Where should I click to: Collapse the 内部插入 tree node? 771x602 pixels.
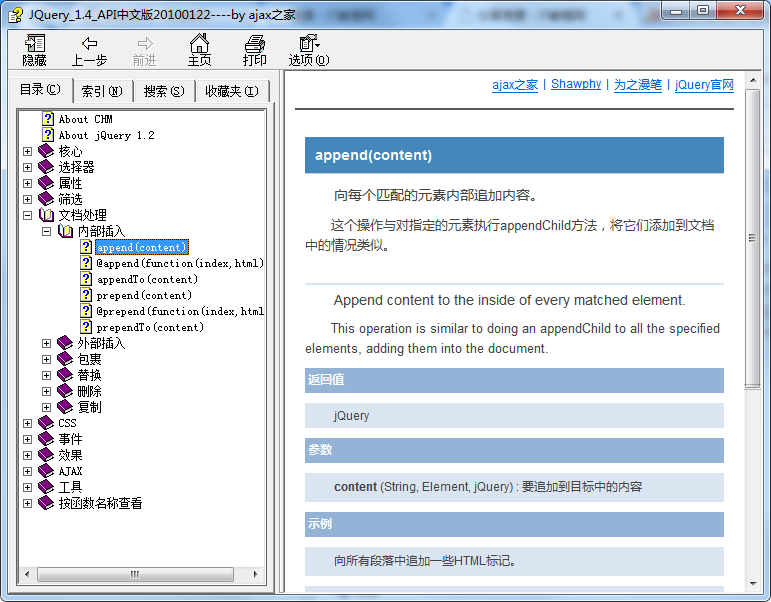[47, 231]
